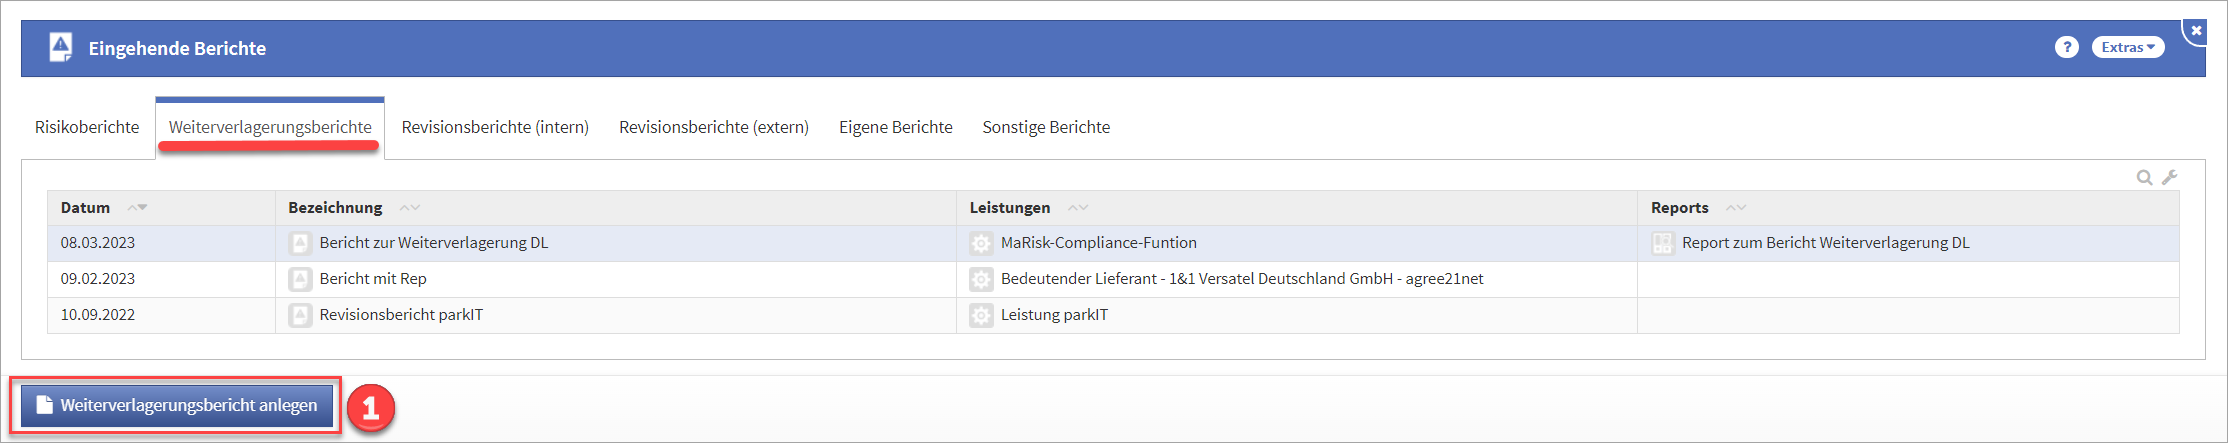
Task: Click gear icon beside MaRisk-Compliance-Funtion
Action: pyautogui.click(x=981, y=243)
